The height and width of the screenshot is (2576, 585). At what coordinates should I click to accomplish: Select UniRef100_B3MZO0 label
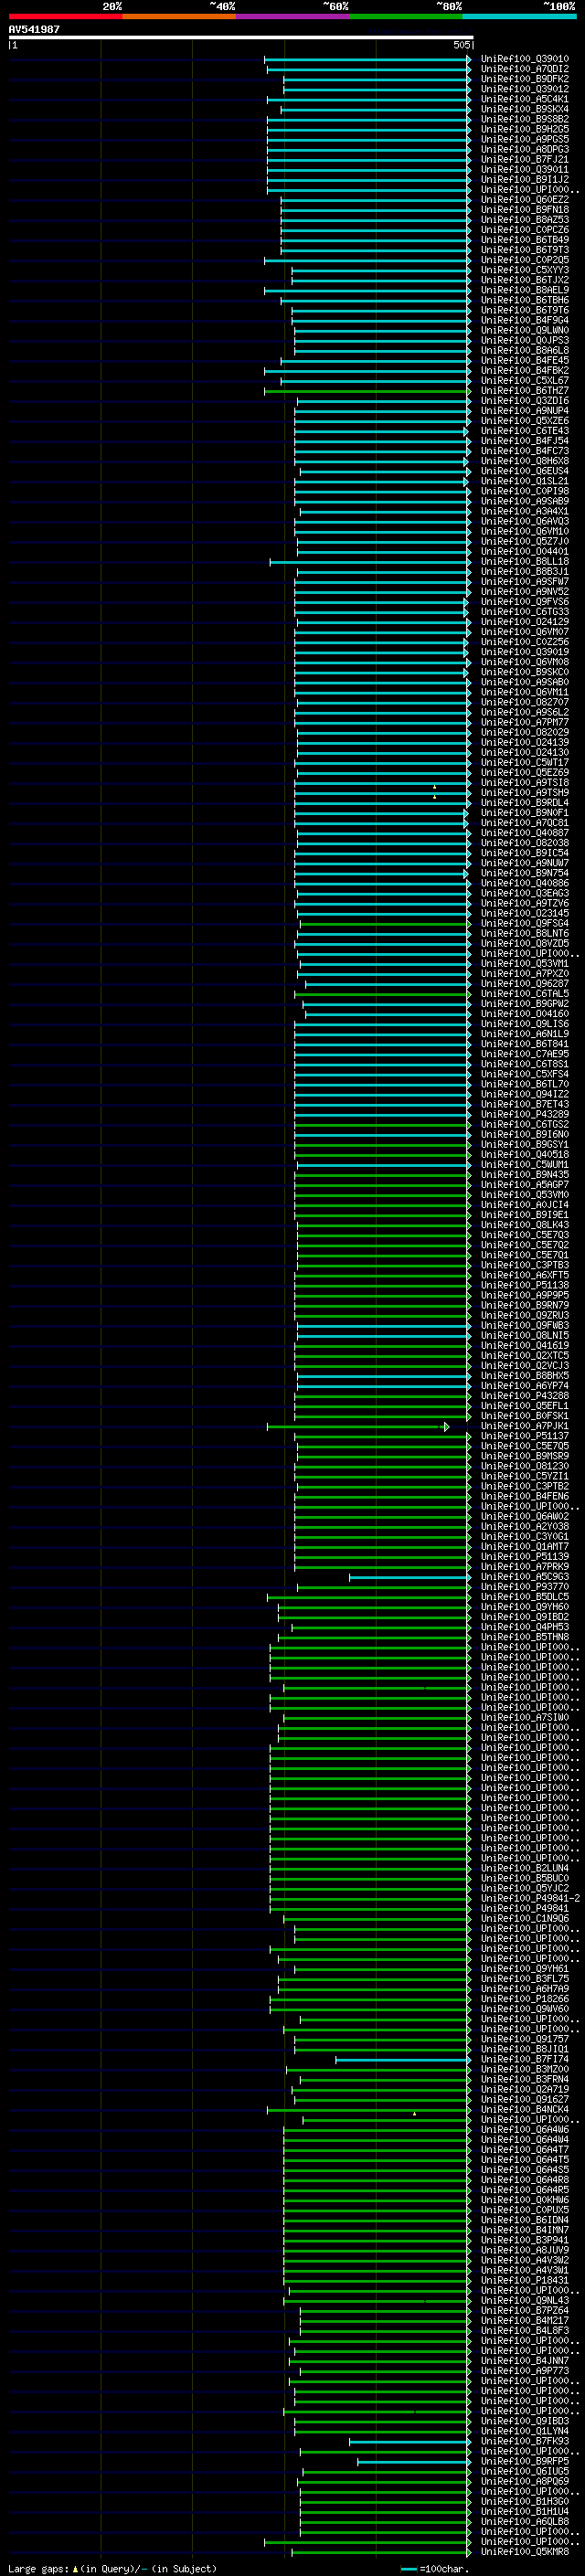[x=525, y=2069]
